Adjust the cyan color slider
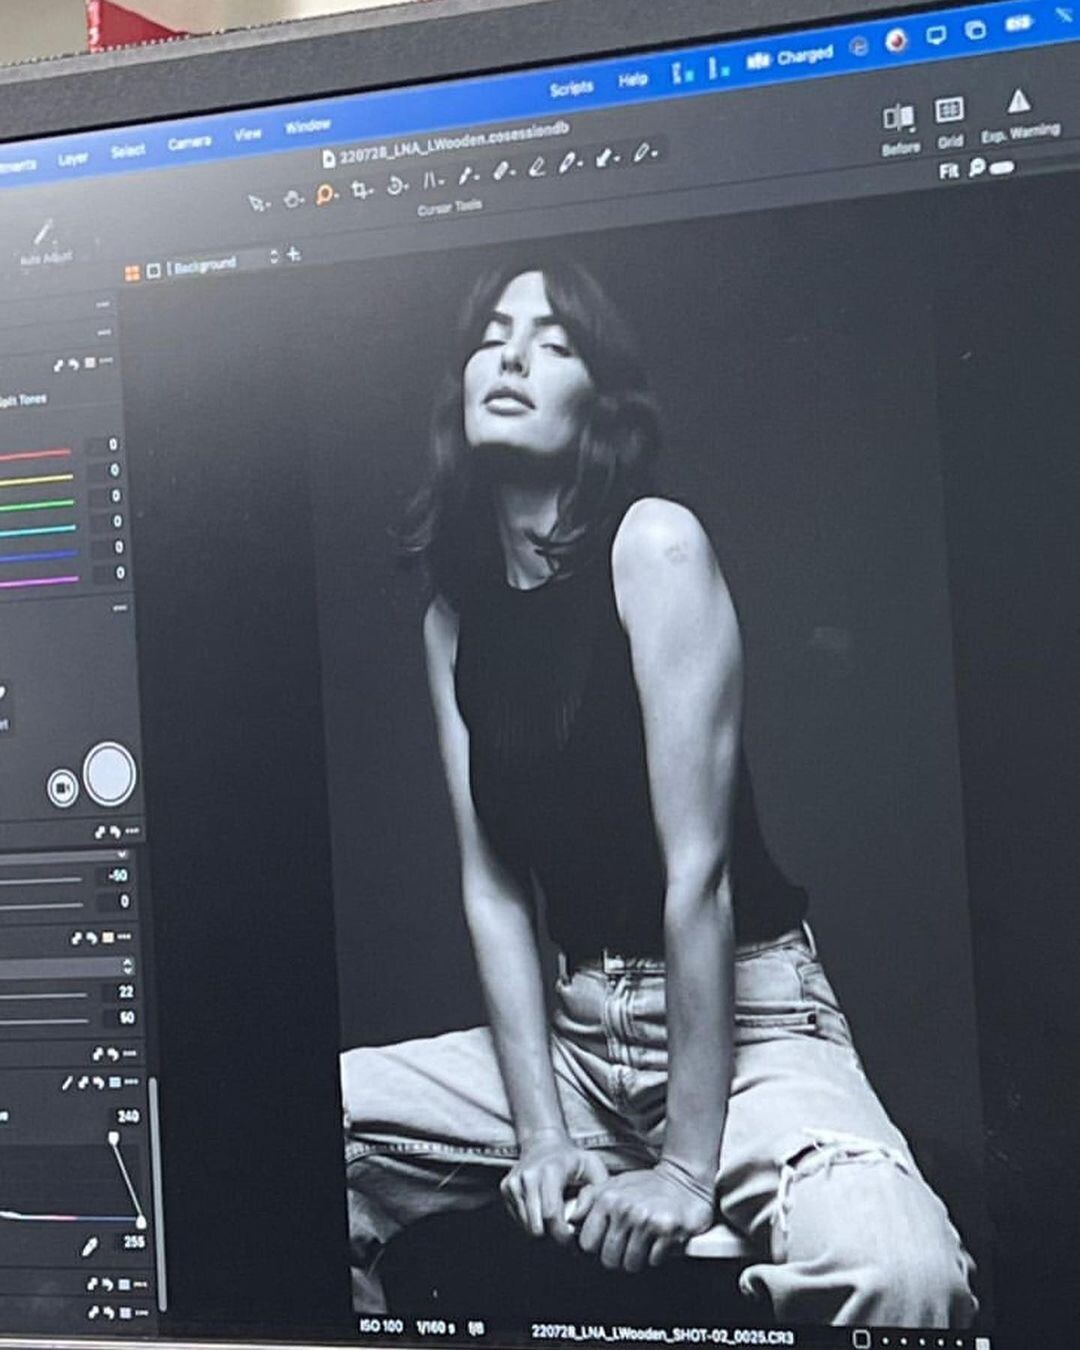Viewport: 1080px width, 1350px height. 39,531
